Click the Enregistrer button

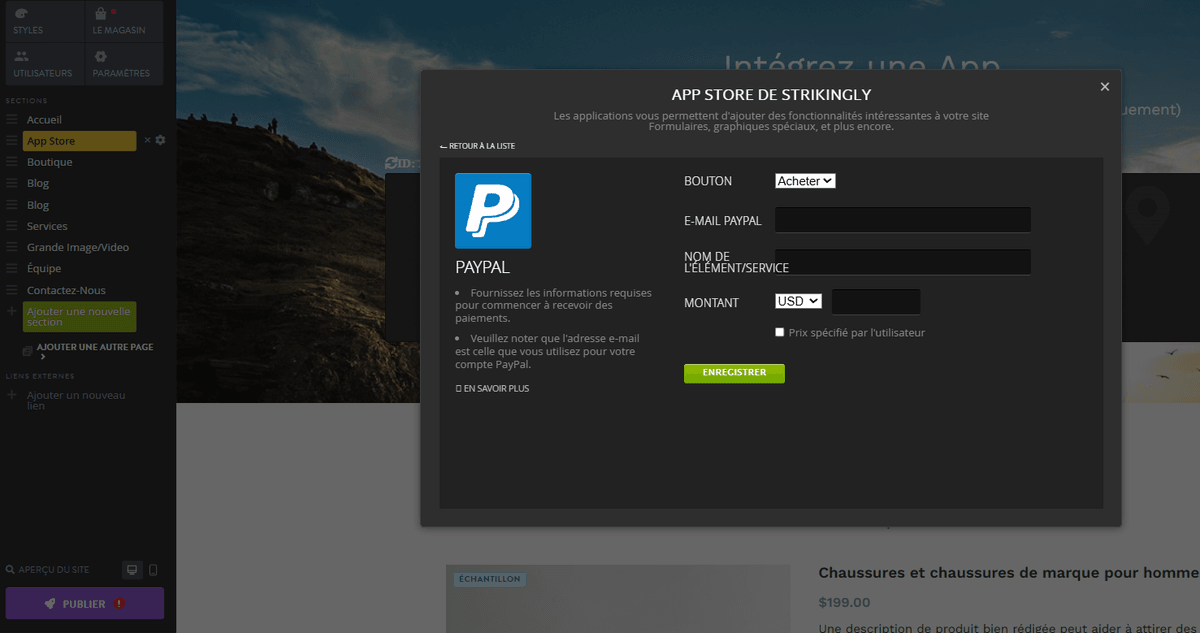[x=734, y=373]
